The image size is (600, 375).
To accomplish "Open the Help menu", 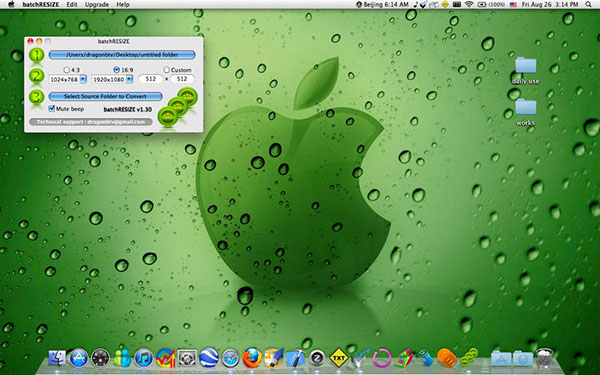I will pyautogui.click(x=123, y=4).
